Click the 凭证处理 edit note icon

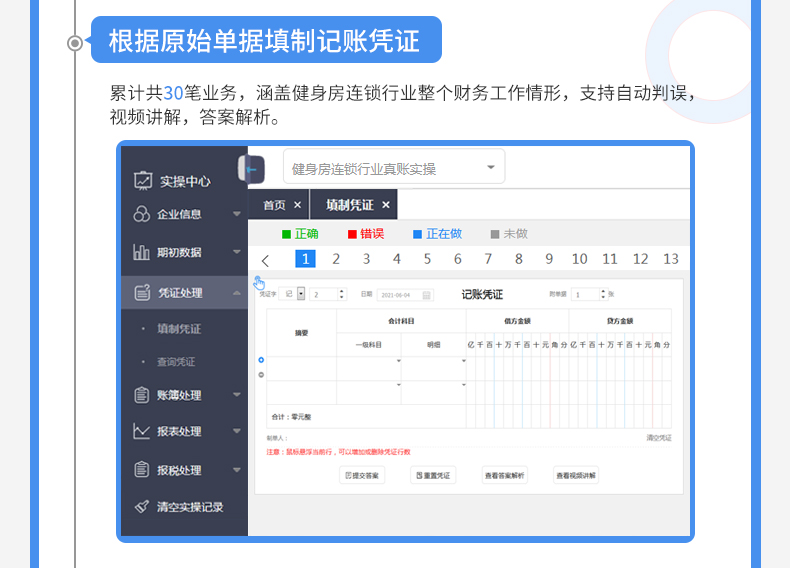click(143, 292)
